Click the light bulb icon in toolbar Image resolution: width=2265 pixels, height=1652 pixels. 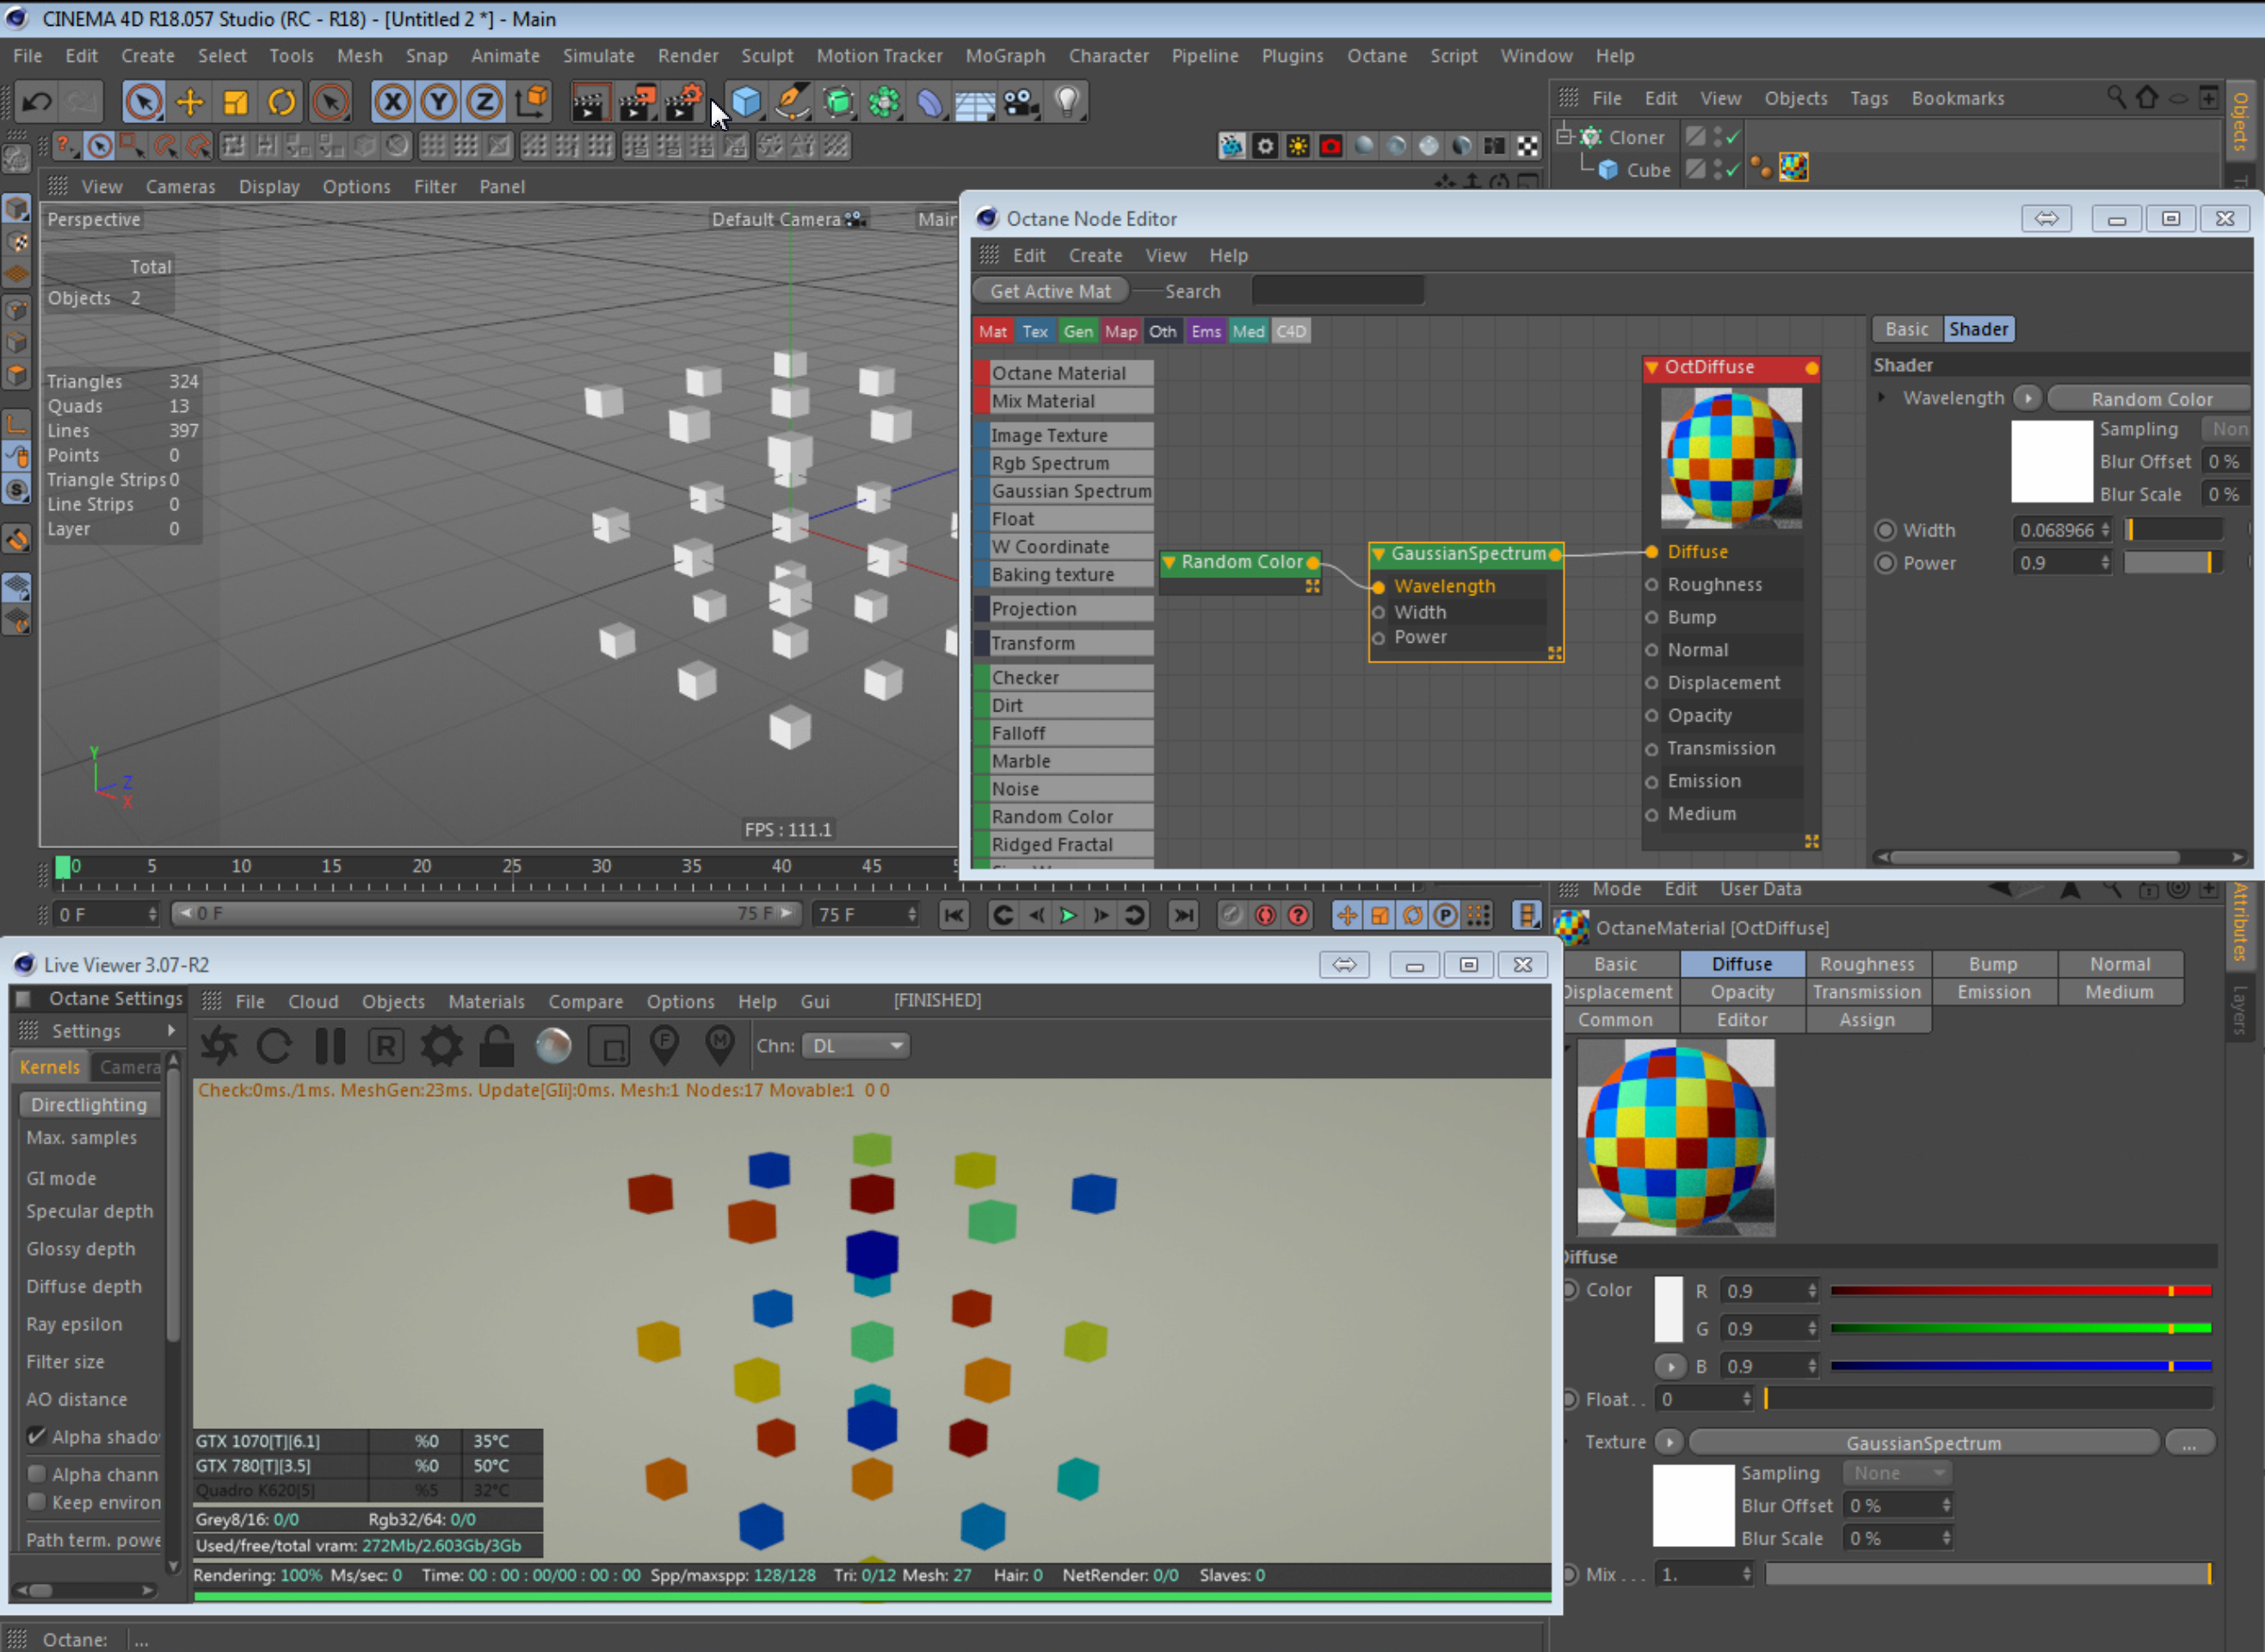[x=1067, y=100]
